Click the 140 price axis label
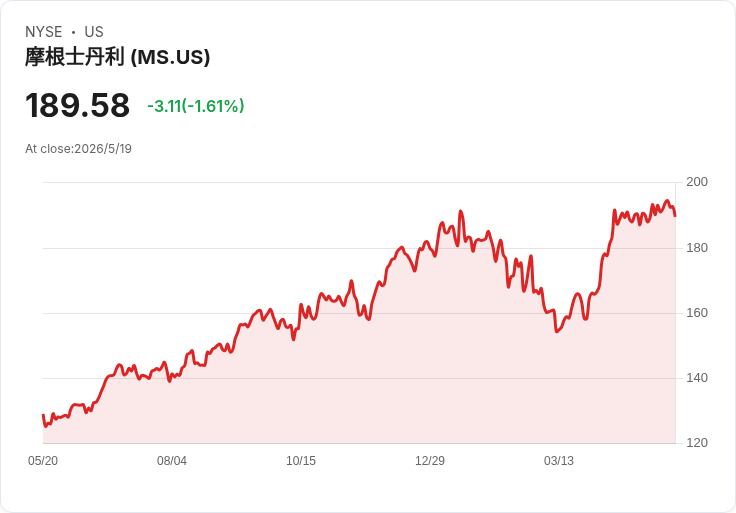 (x=697, y=378)
